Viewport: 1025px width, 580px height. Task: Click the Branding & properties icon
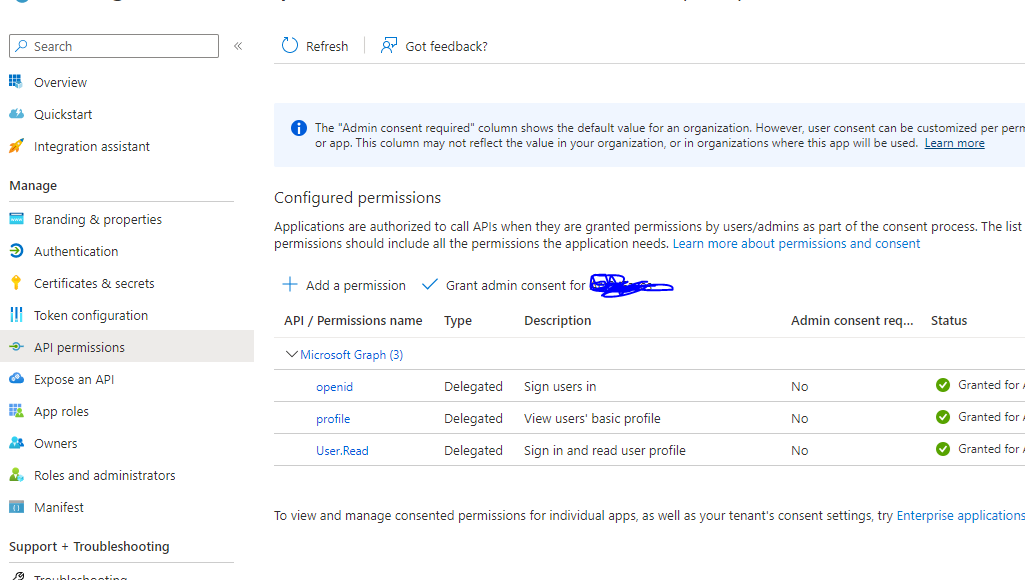[x=16, y=219]
